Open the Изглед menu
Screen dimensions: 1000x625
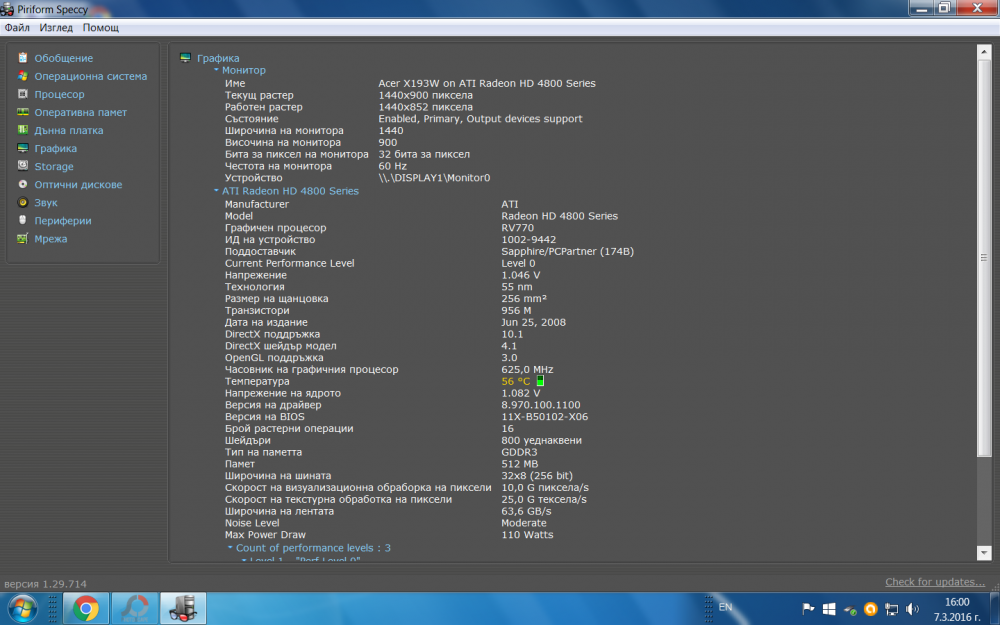click(x=56, y=27)
